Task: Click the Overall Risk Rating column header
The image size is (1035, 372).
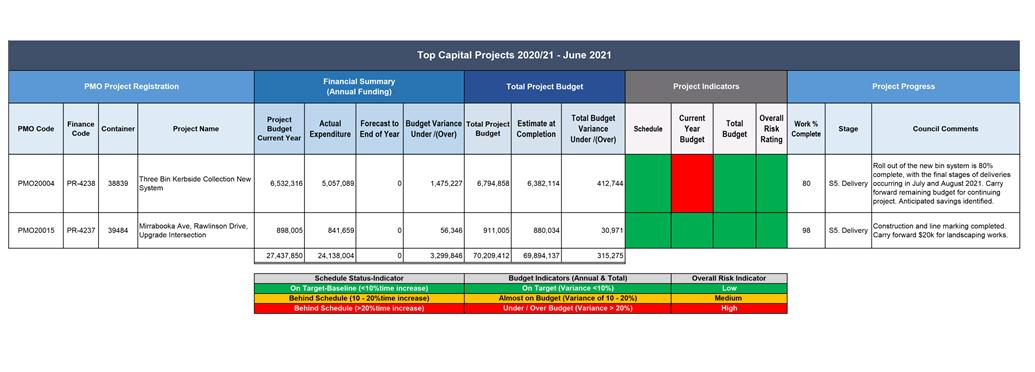Action: pos(771,129)
